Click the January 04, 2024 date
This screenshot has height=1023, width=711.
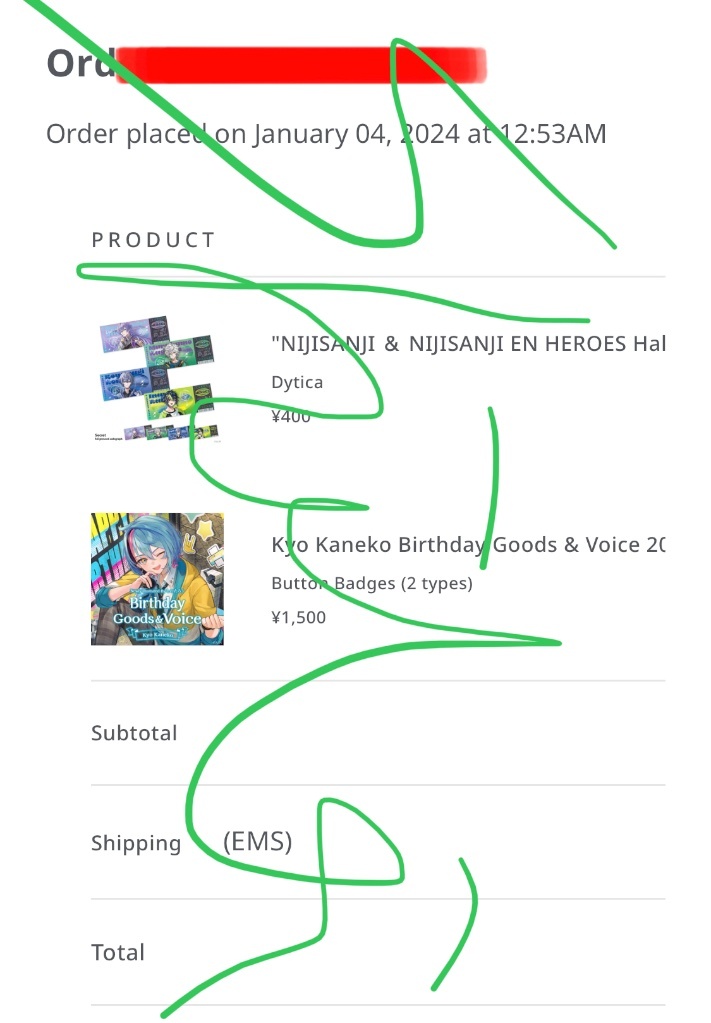(357, 134)
